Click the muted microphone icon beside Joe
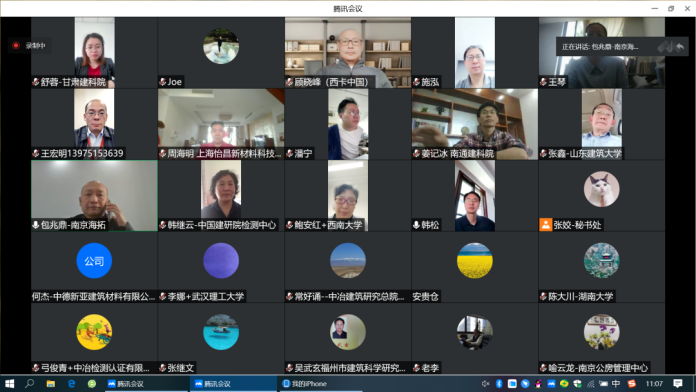This screenshot has height=392, width=696. [162, 82]
